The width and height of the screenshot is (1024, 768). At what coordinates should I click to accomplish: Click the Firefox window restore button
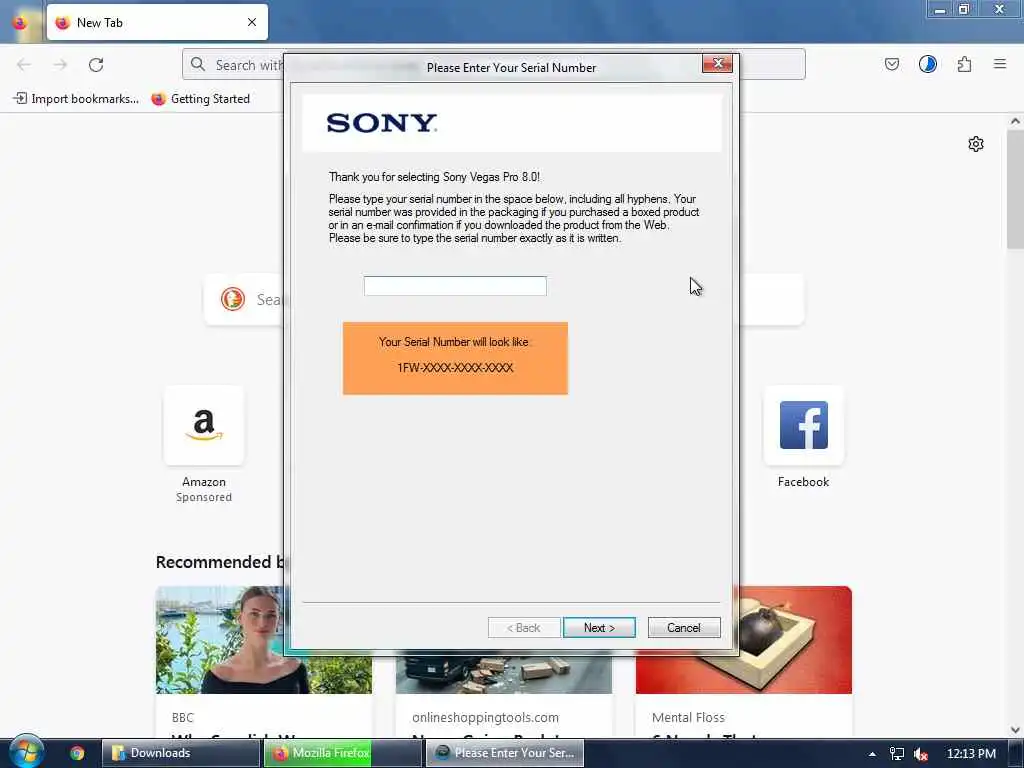(x=964, y=9)
